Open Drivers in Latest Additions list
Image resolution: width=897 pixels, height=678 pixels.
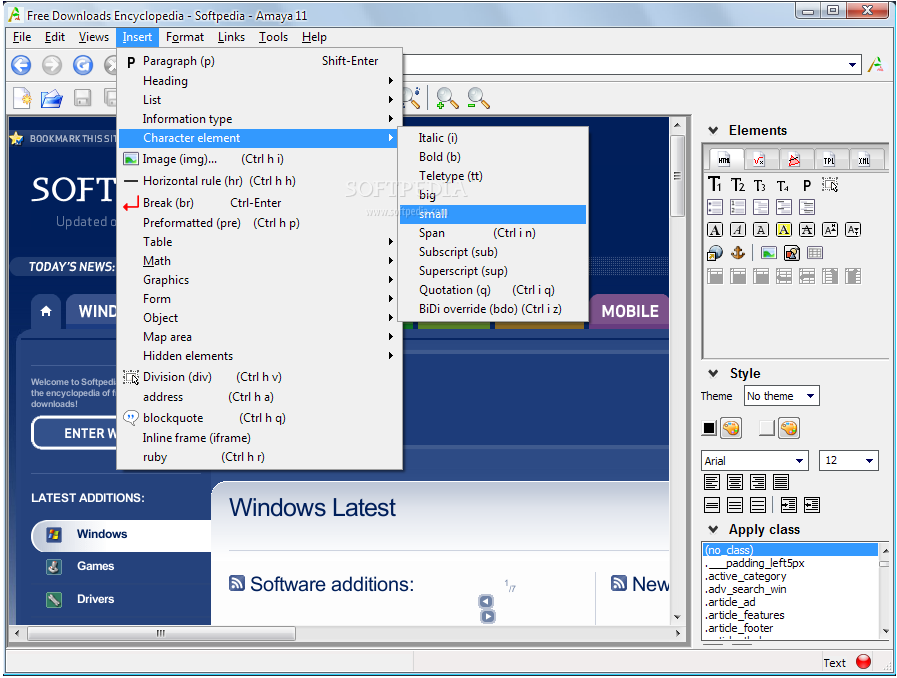(96, 599)
